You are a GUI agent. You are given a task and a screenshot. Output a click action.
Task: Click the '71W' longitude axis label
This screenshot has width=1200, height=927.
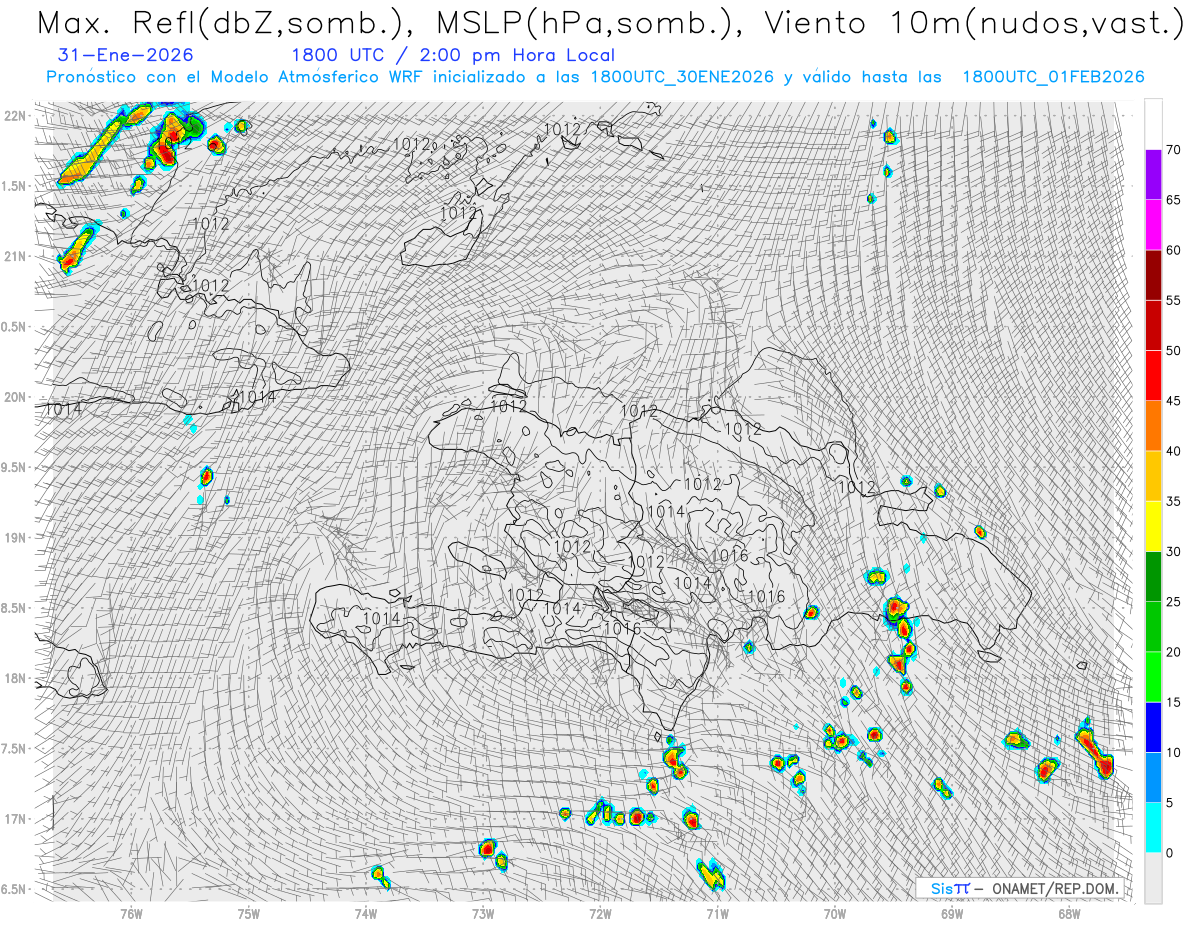(718, 913)
